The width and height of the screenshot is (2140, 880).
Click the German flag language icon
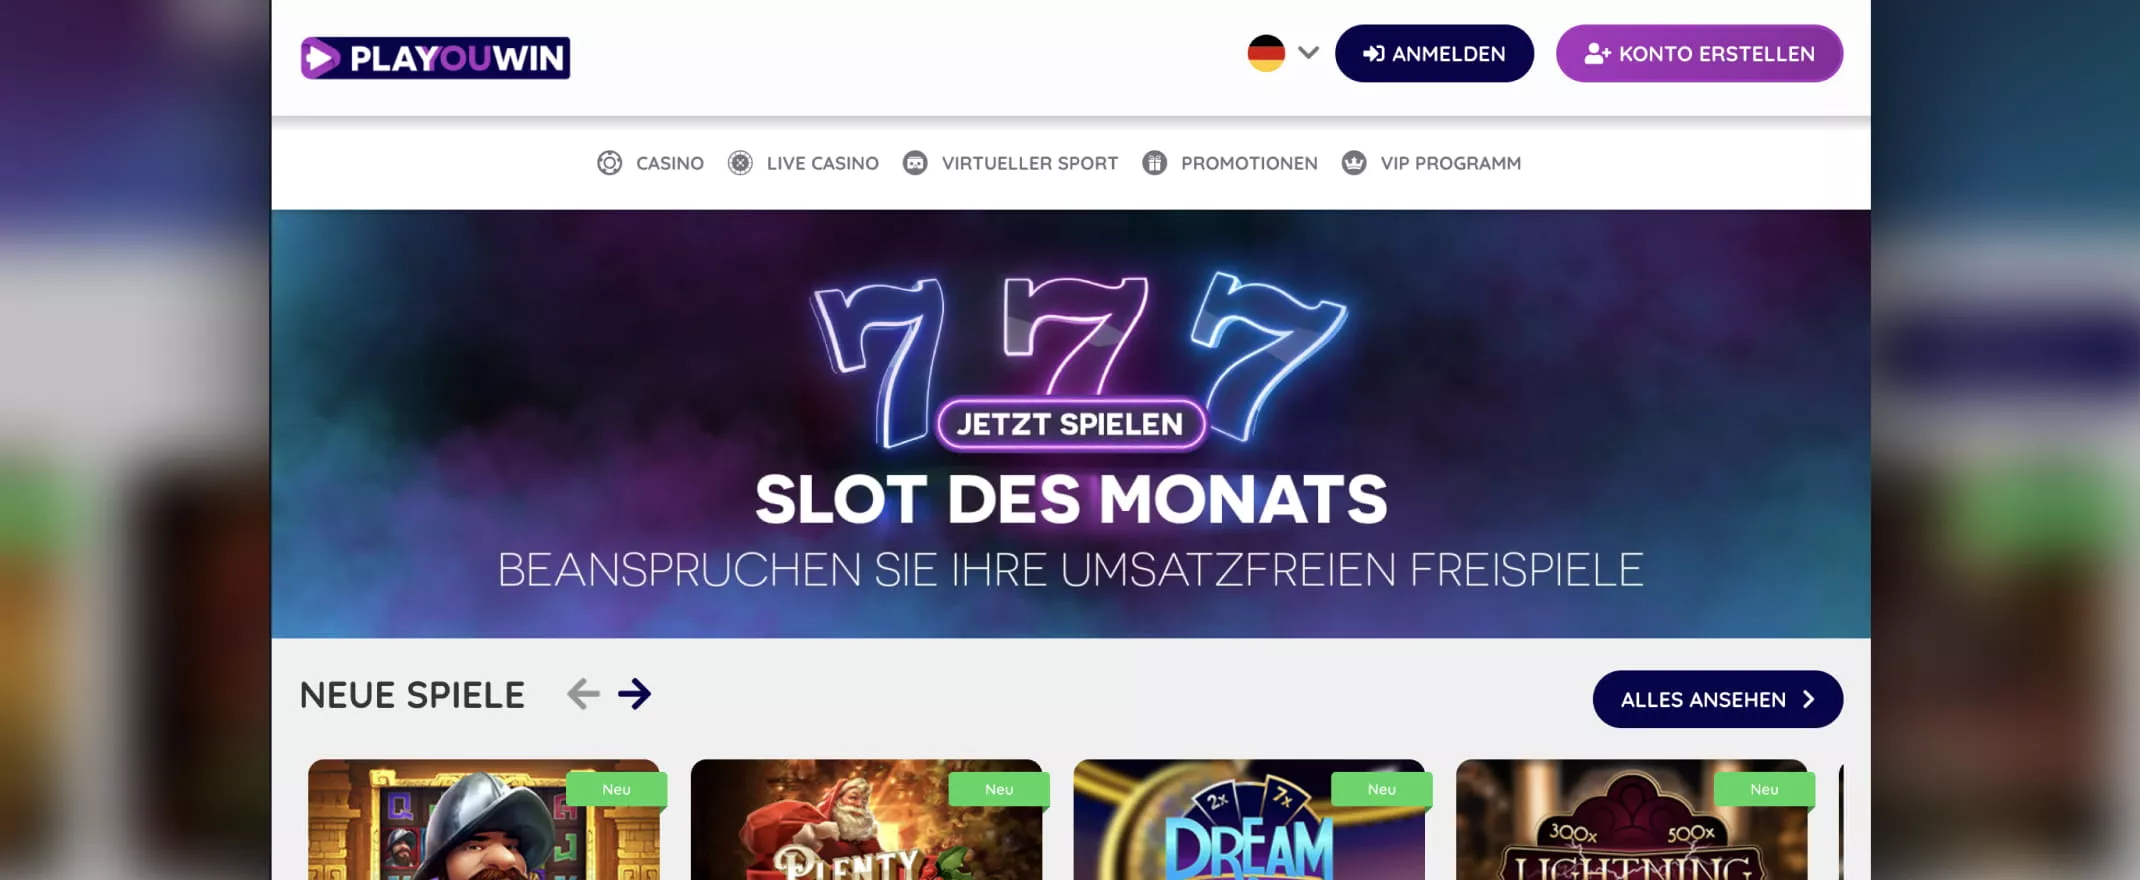pos(1266,53)
